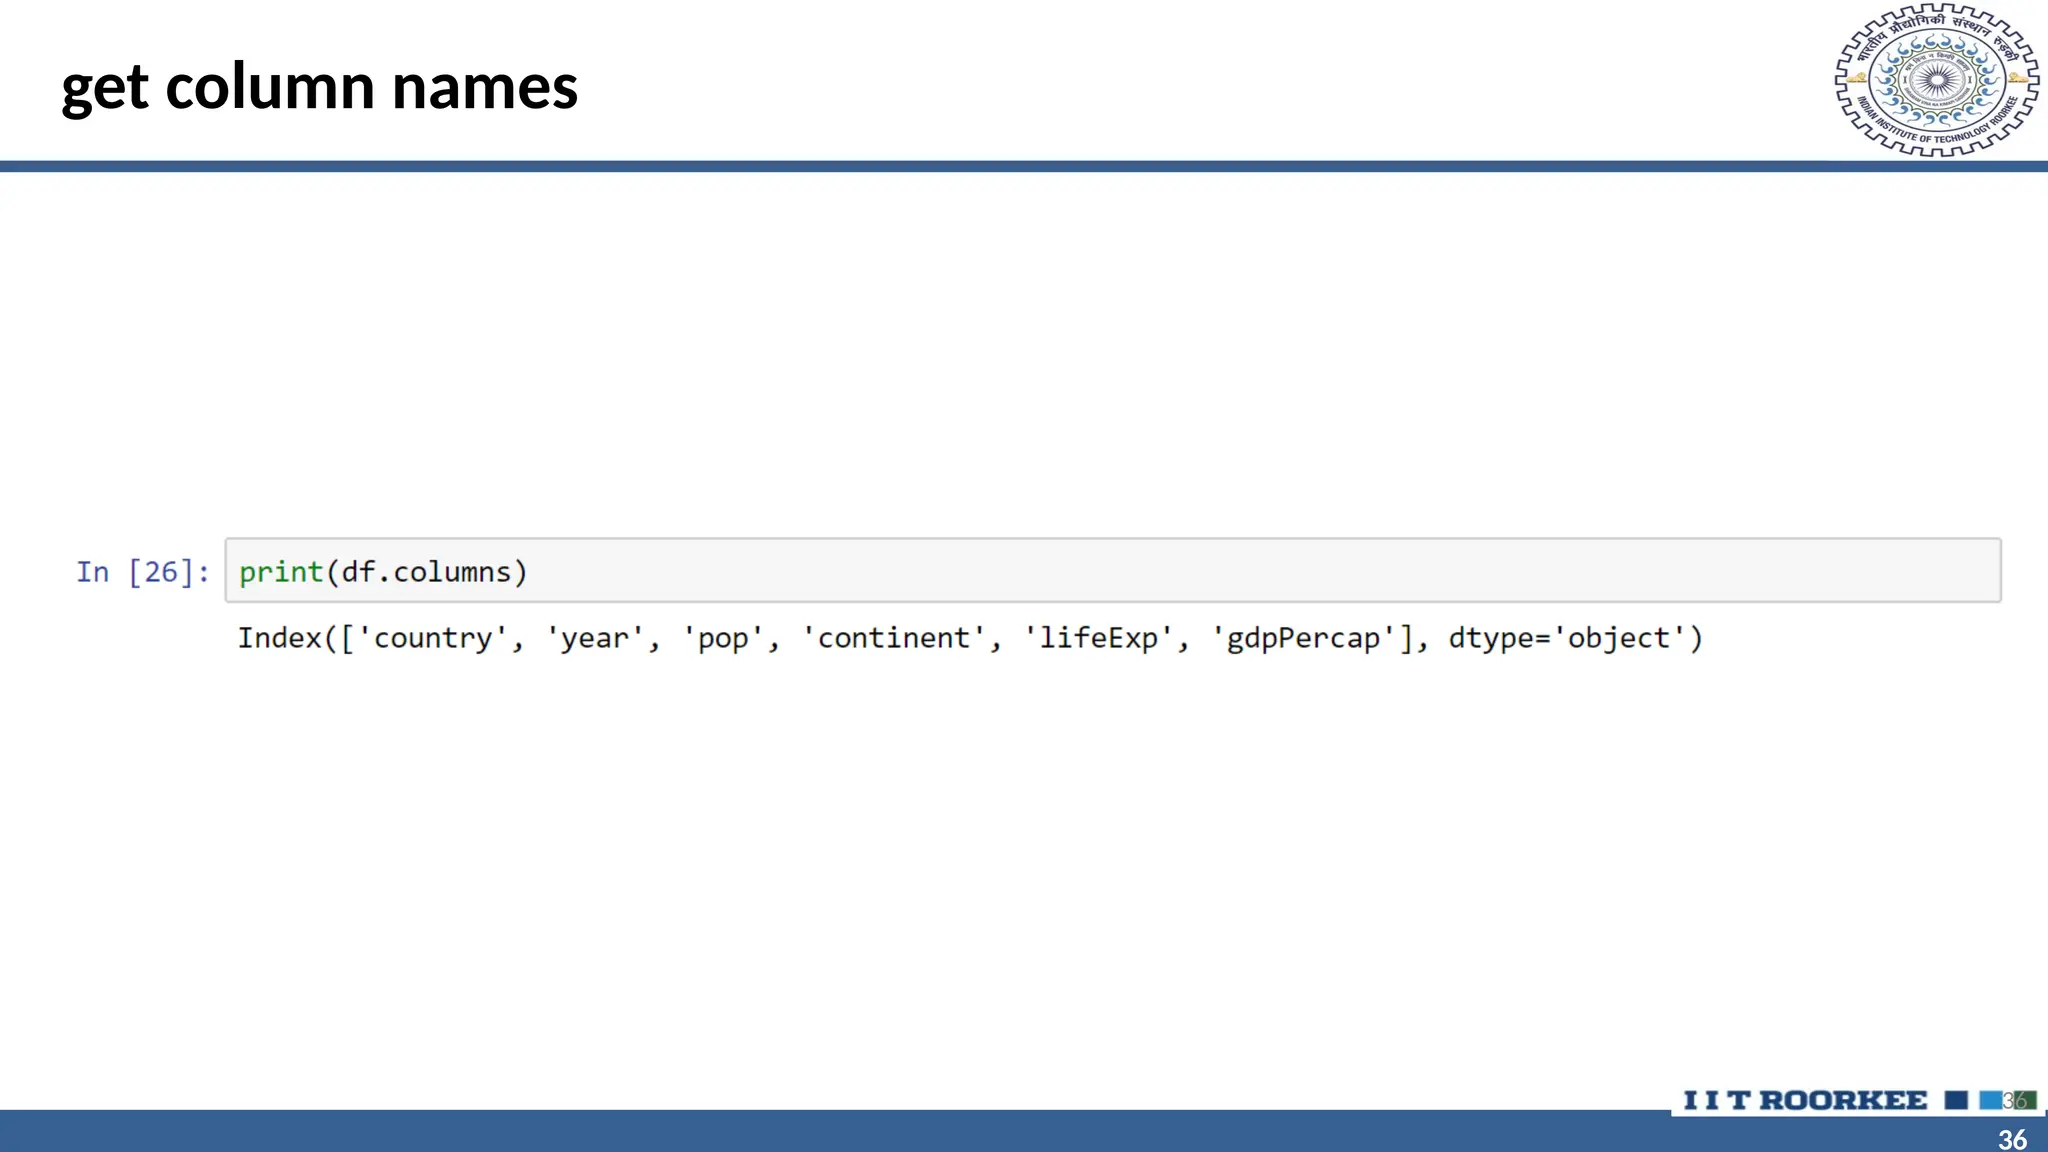Screen dimensions: 2048x1152
Task: Click dtype='object' in the output
Action: [x=1568, y=638]
